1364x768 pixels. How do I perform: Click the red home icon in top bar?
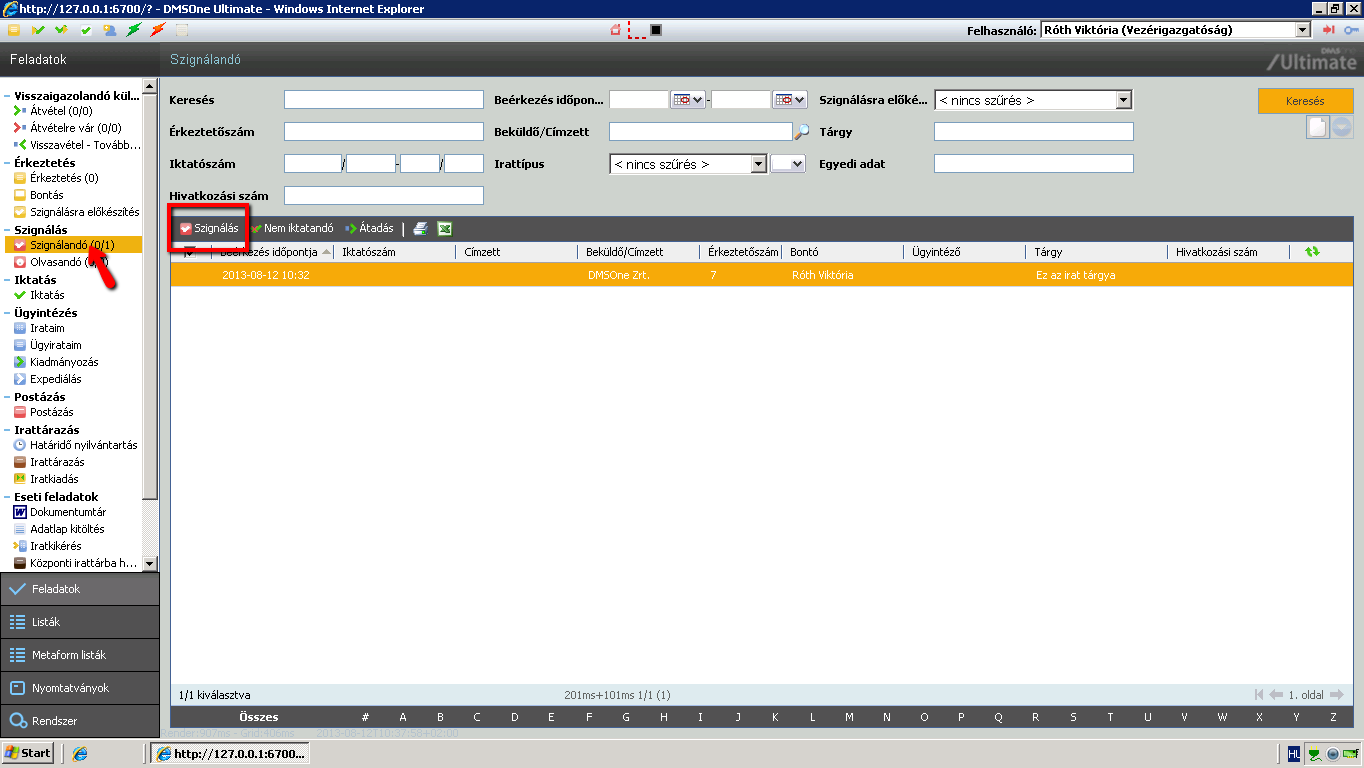click(x=616, y=30)
